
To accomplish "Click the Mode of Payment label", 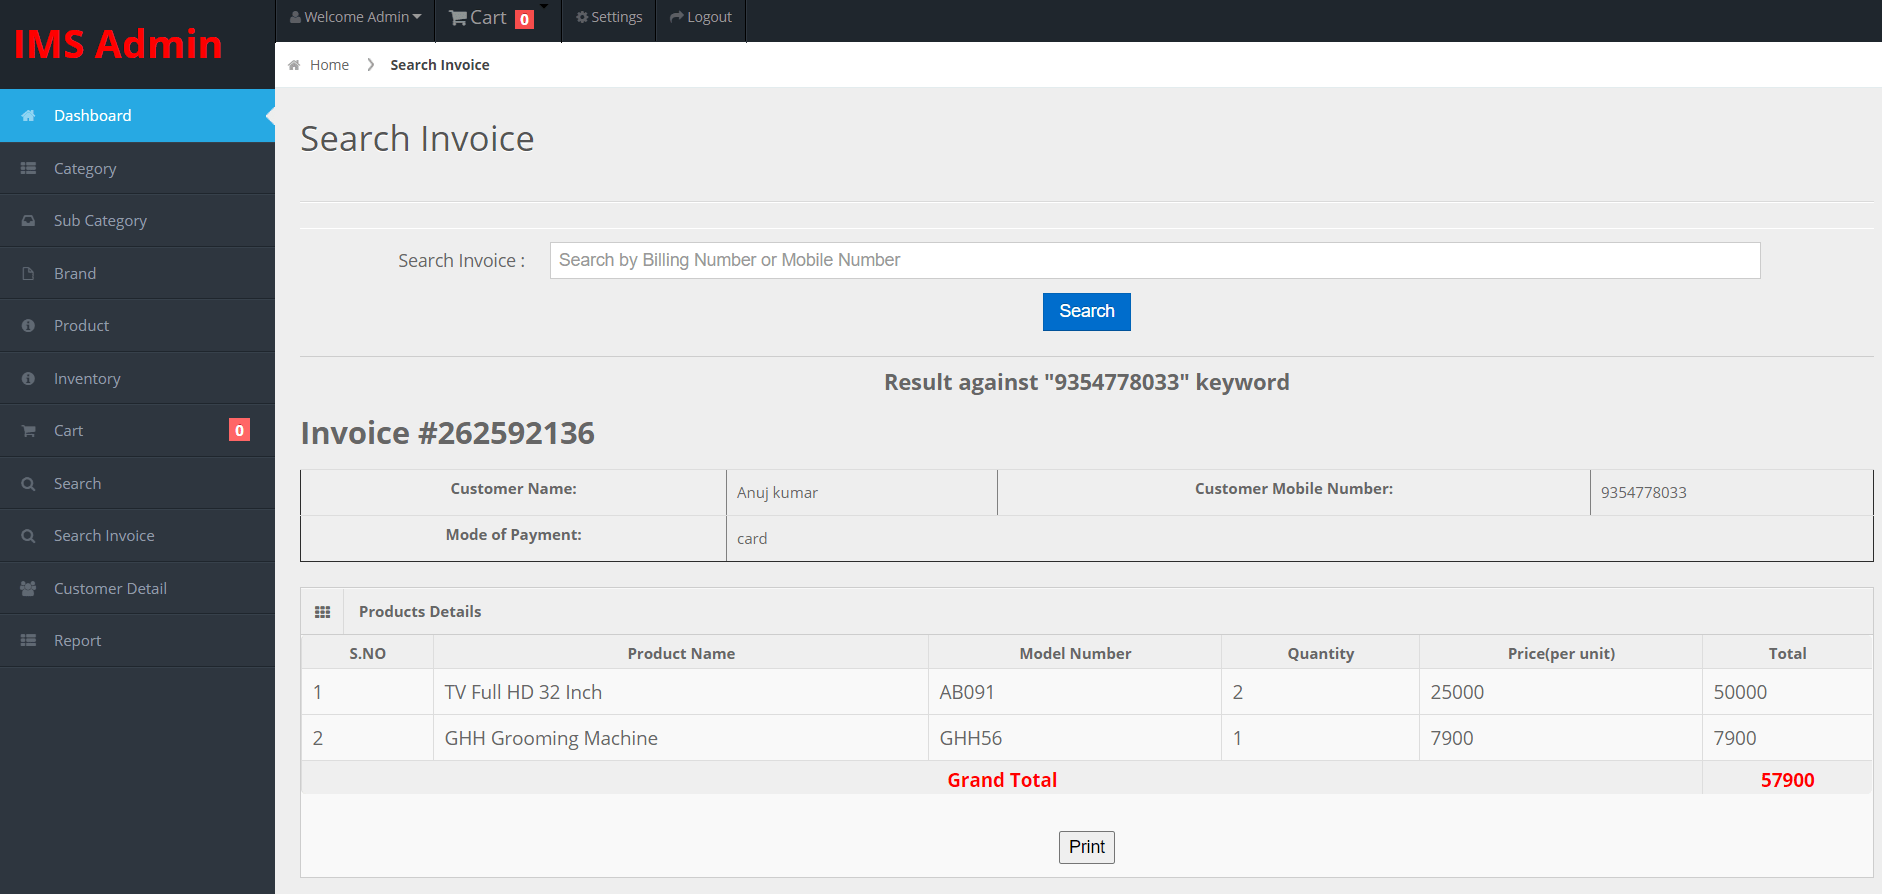I will click(x=514, y=535).
